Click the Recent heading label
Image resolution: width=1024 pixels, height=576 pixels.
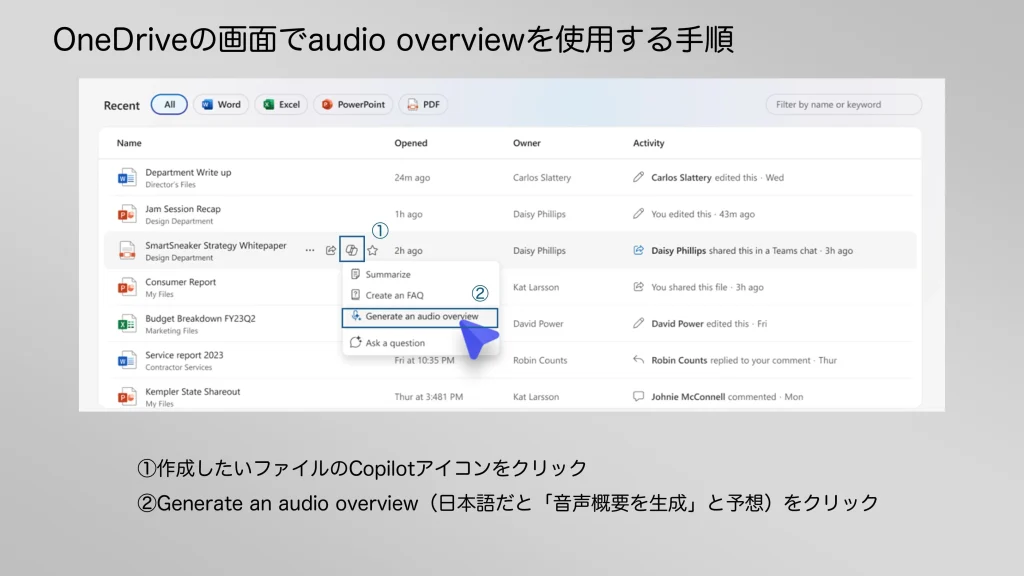pyautogui.click(x=121, y=105)
